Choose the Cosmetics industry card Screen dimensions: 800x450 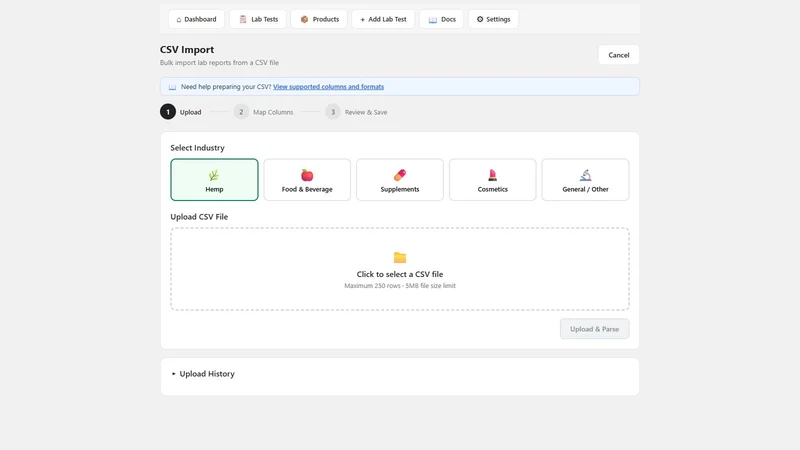point(492,180)
